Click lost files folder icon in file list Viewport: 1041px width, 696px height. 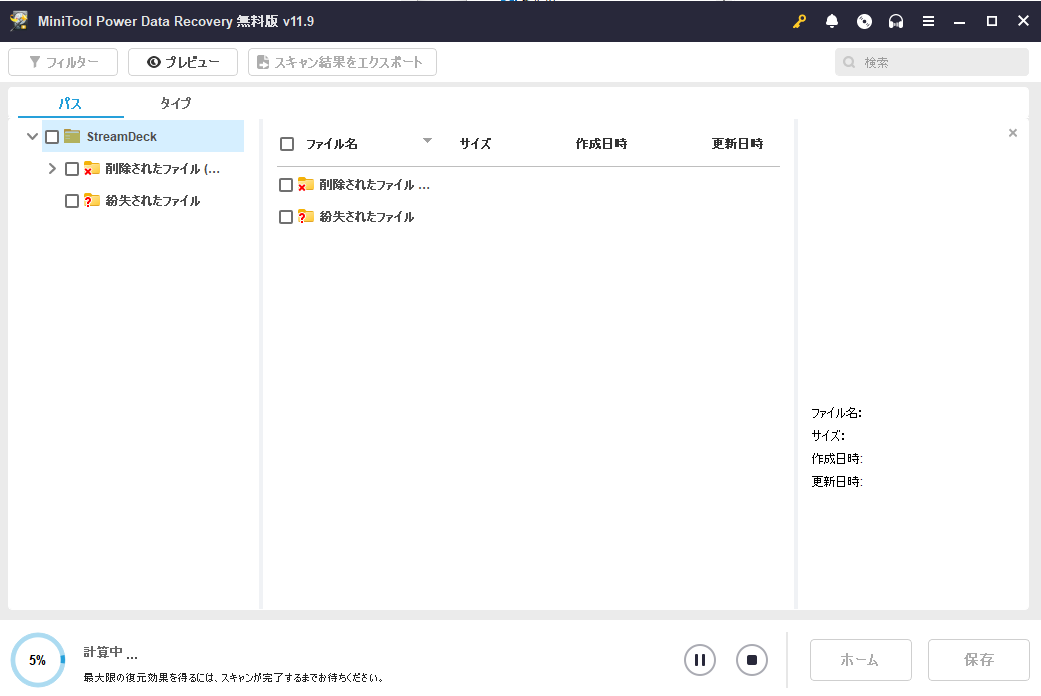pyautogui.click(x=305, y=217)
